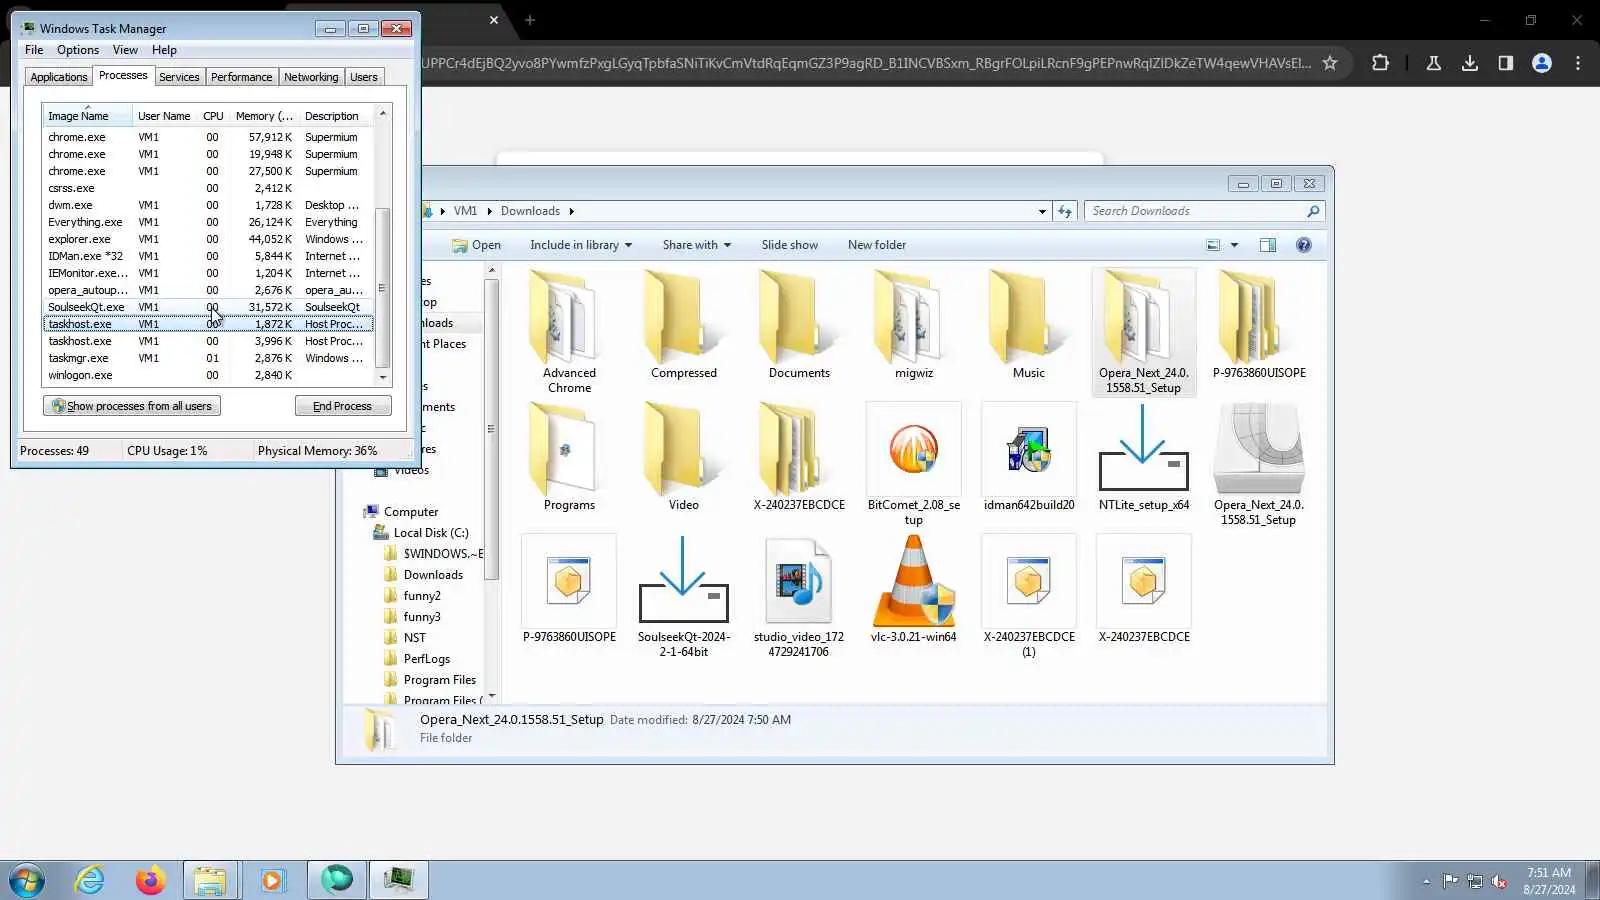
Task: Select funny2 folder in navigation tree
Action: coord(422,596)
